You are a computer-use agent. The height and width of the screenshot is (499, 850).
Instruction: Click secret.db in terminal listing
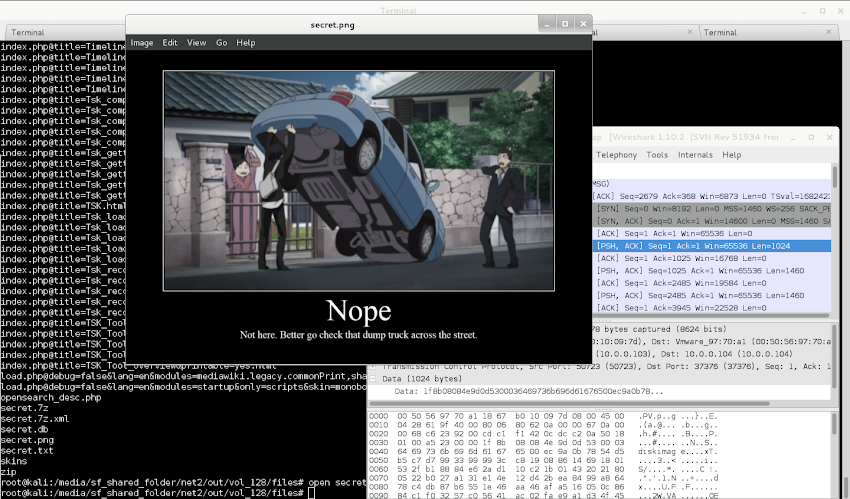tap(24, 430)
